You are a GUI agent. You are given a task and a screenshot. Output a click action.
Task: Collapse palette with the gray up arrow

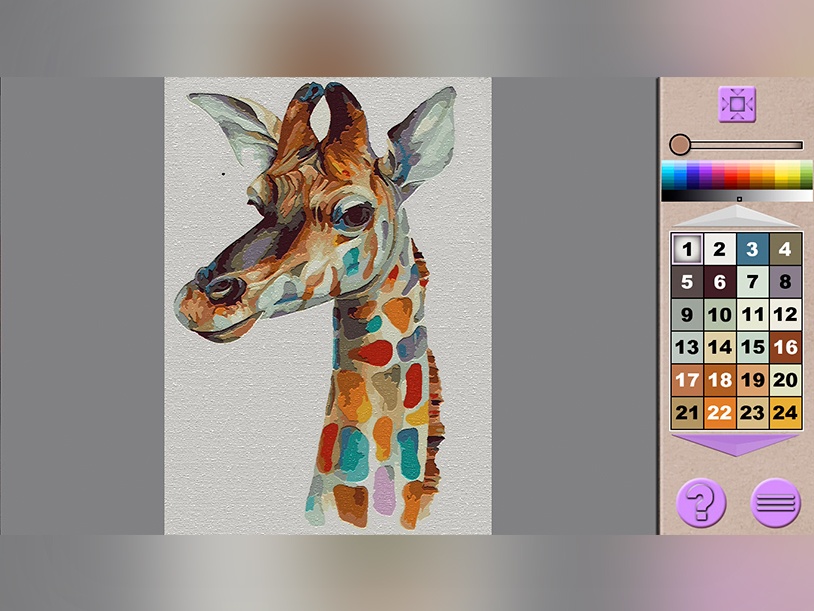[x=736, y=216]
